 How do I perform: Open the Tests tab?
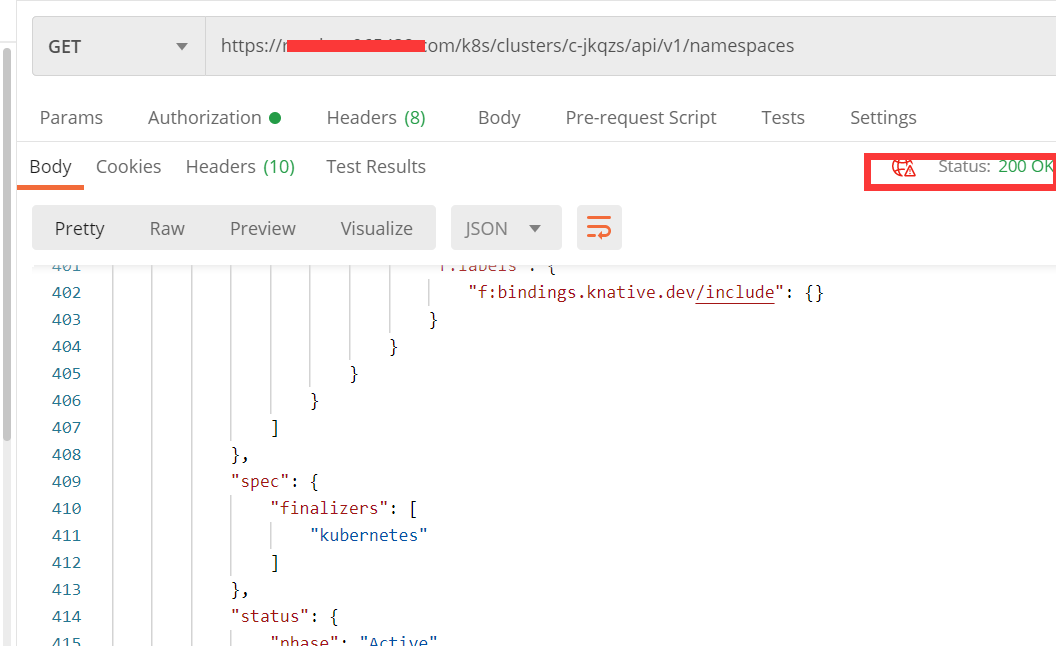point(782,117)
